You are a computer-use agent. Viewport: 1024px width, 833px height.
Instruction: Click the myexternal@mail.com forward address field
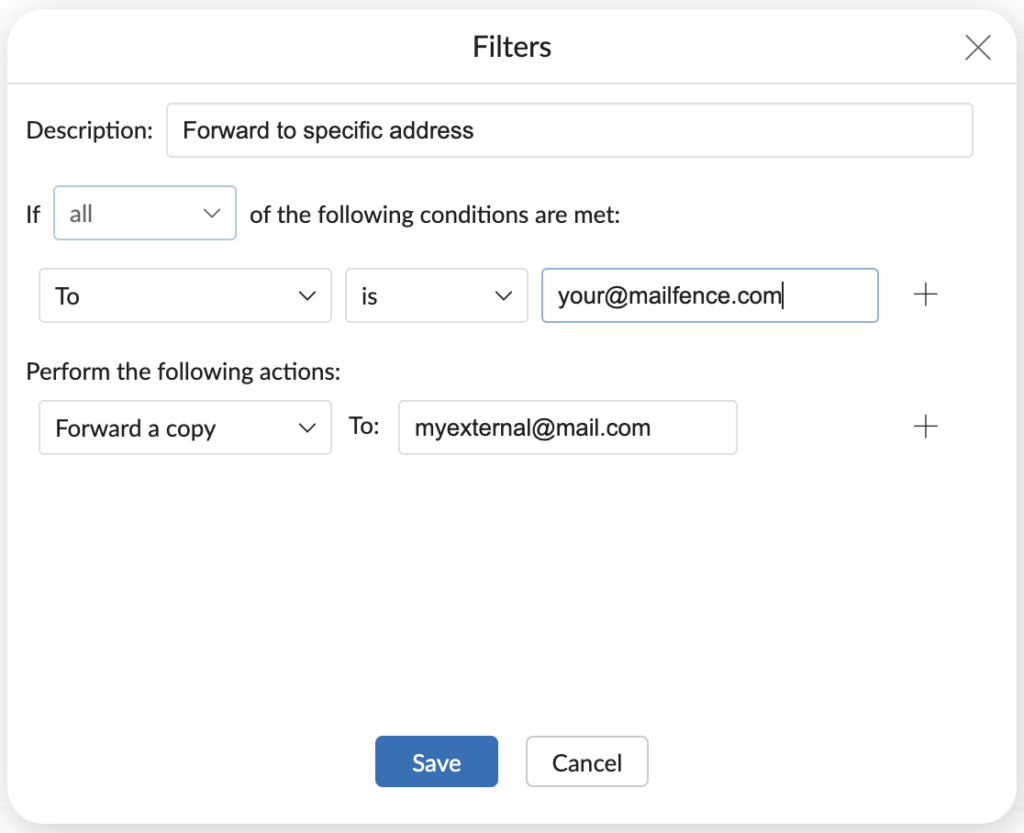[567, 428]
